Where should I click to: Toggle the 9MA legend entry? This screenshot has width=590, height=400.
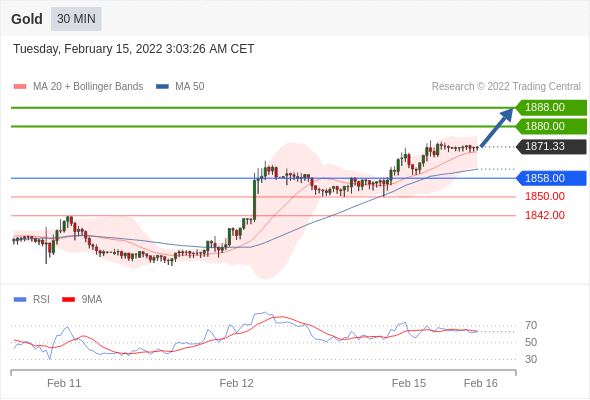tap(82, 300)
